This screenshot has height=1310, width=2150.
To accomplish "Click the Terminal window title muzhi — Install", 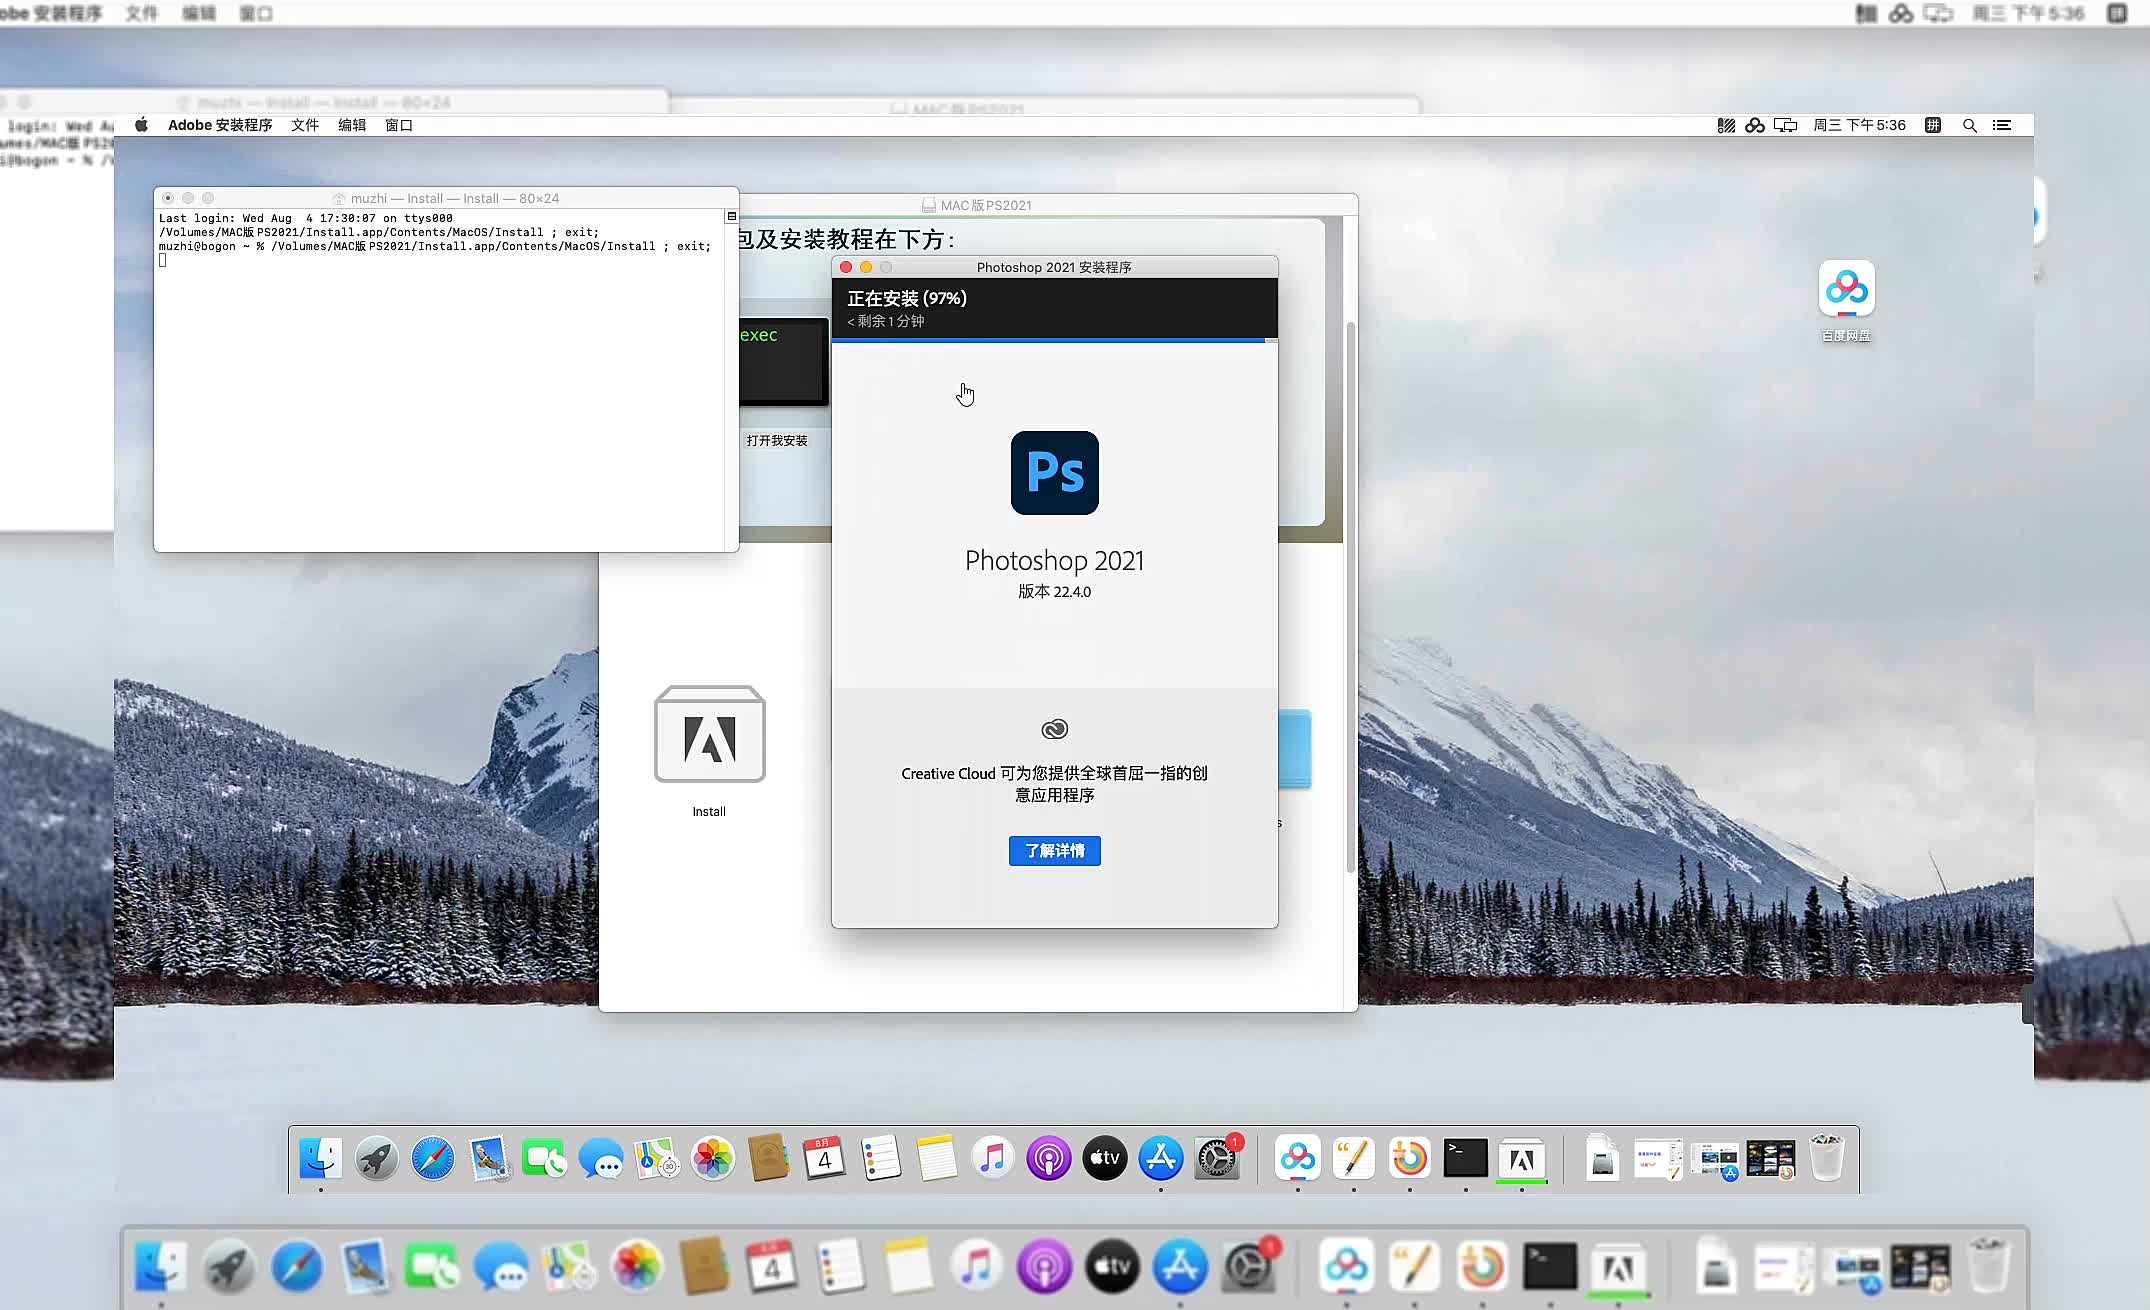I will pyautogui.click(x=455, y=198).
